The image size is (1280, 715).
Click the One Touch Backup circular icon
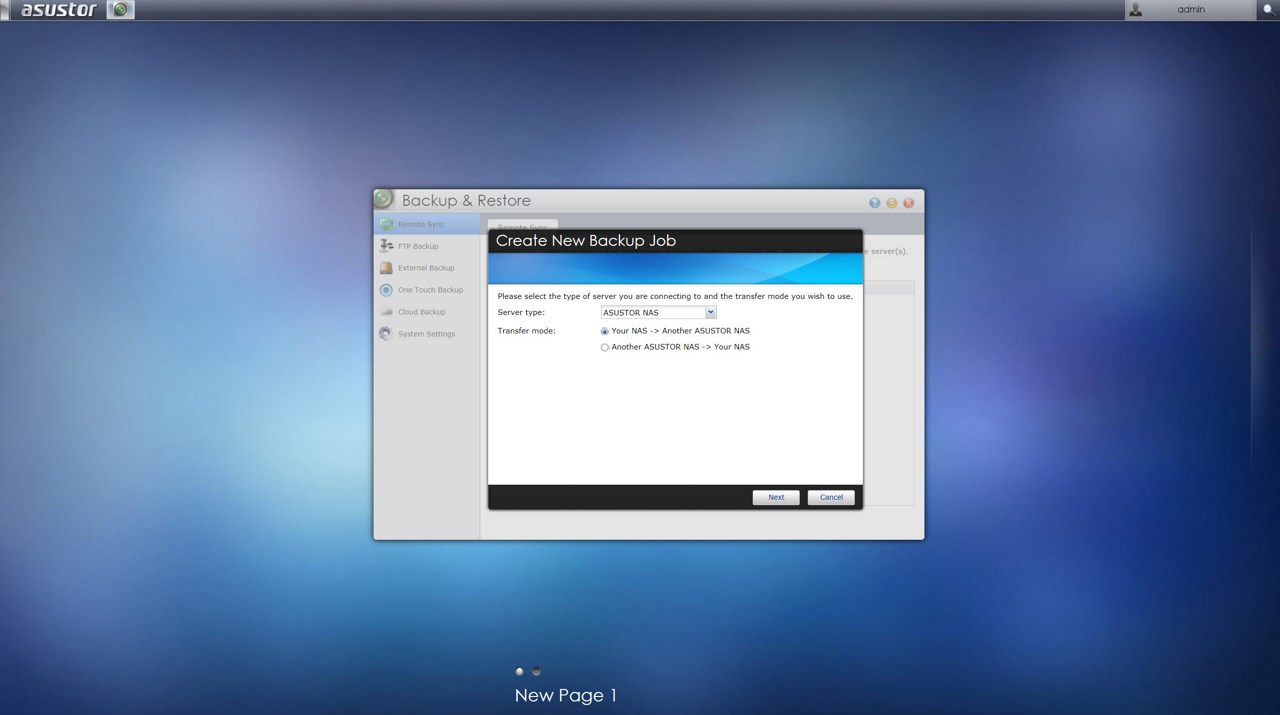pyautogui.click(x=386, y=290)
